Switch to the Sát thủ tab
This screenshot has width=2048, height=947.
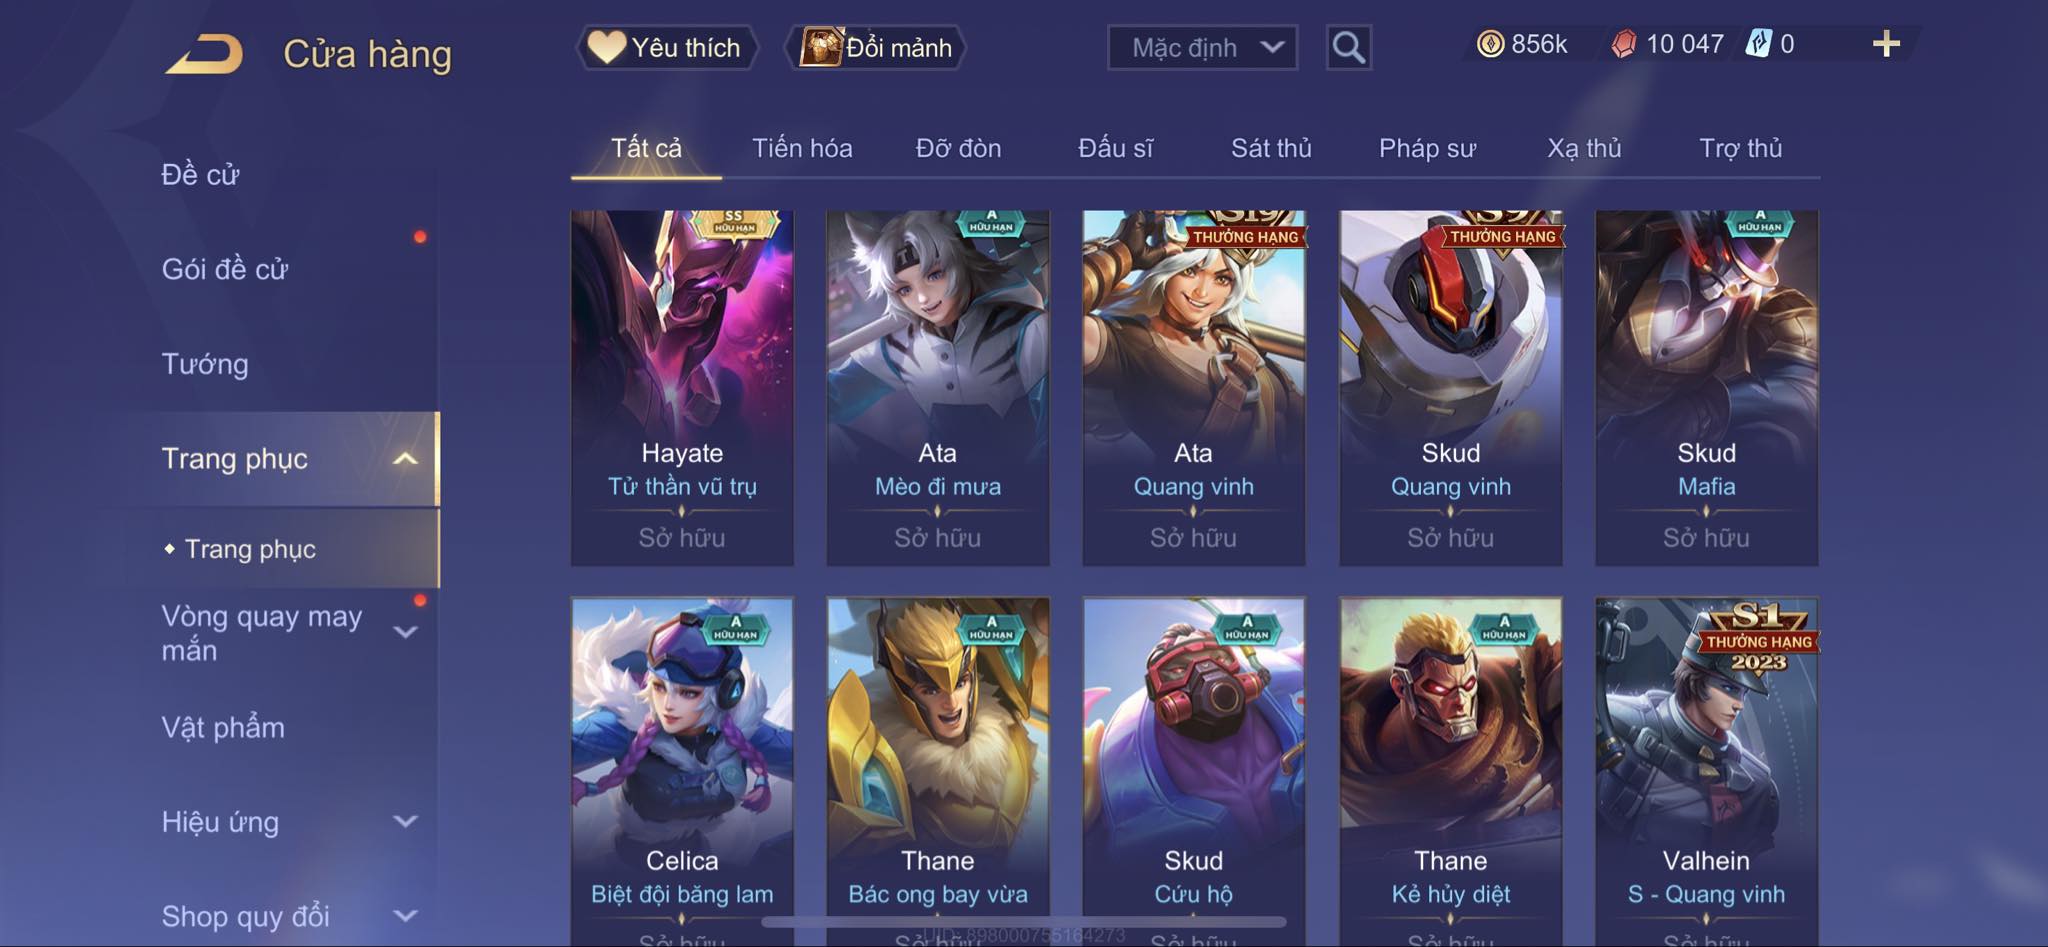click(1271, 148)
